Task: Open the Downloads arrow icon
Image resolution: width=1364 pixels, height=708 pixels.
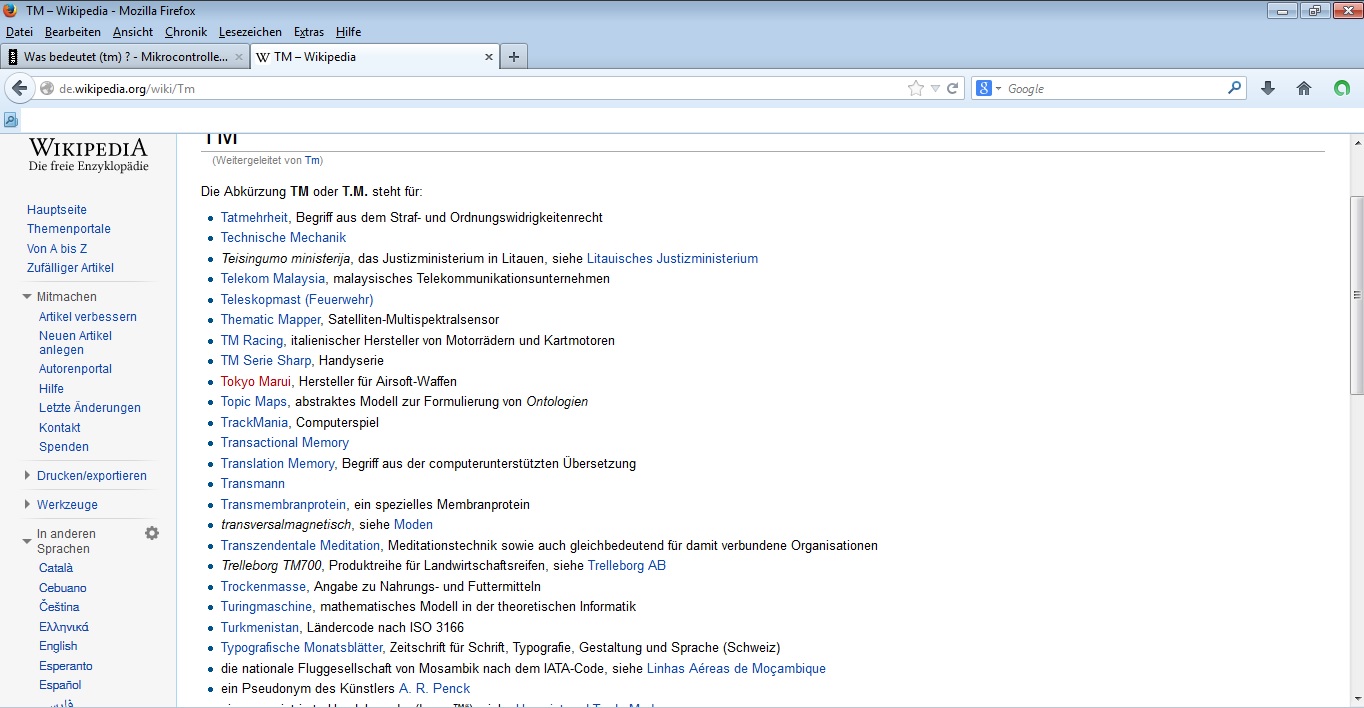Action: click(1268, 88)
